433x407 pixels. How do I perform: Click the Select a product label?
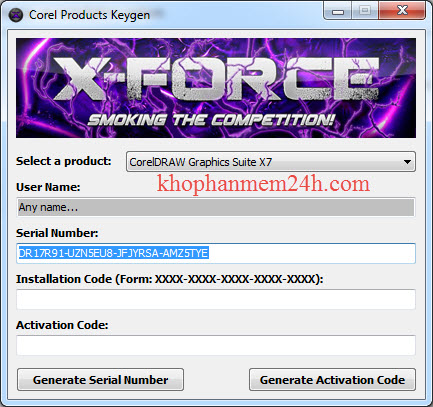[64, 161]
